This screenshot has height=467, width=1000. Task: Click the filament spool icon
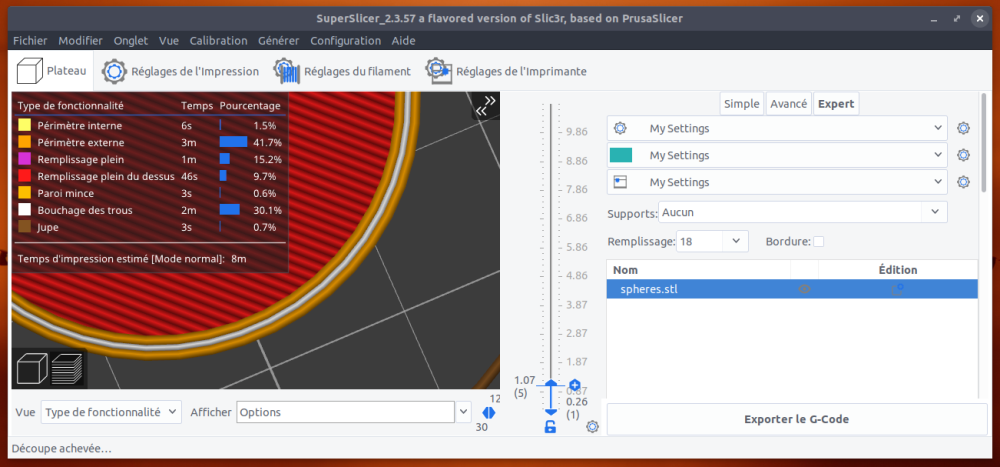click(x=287, y=71)
